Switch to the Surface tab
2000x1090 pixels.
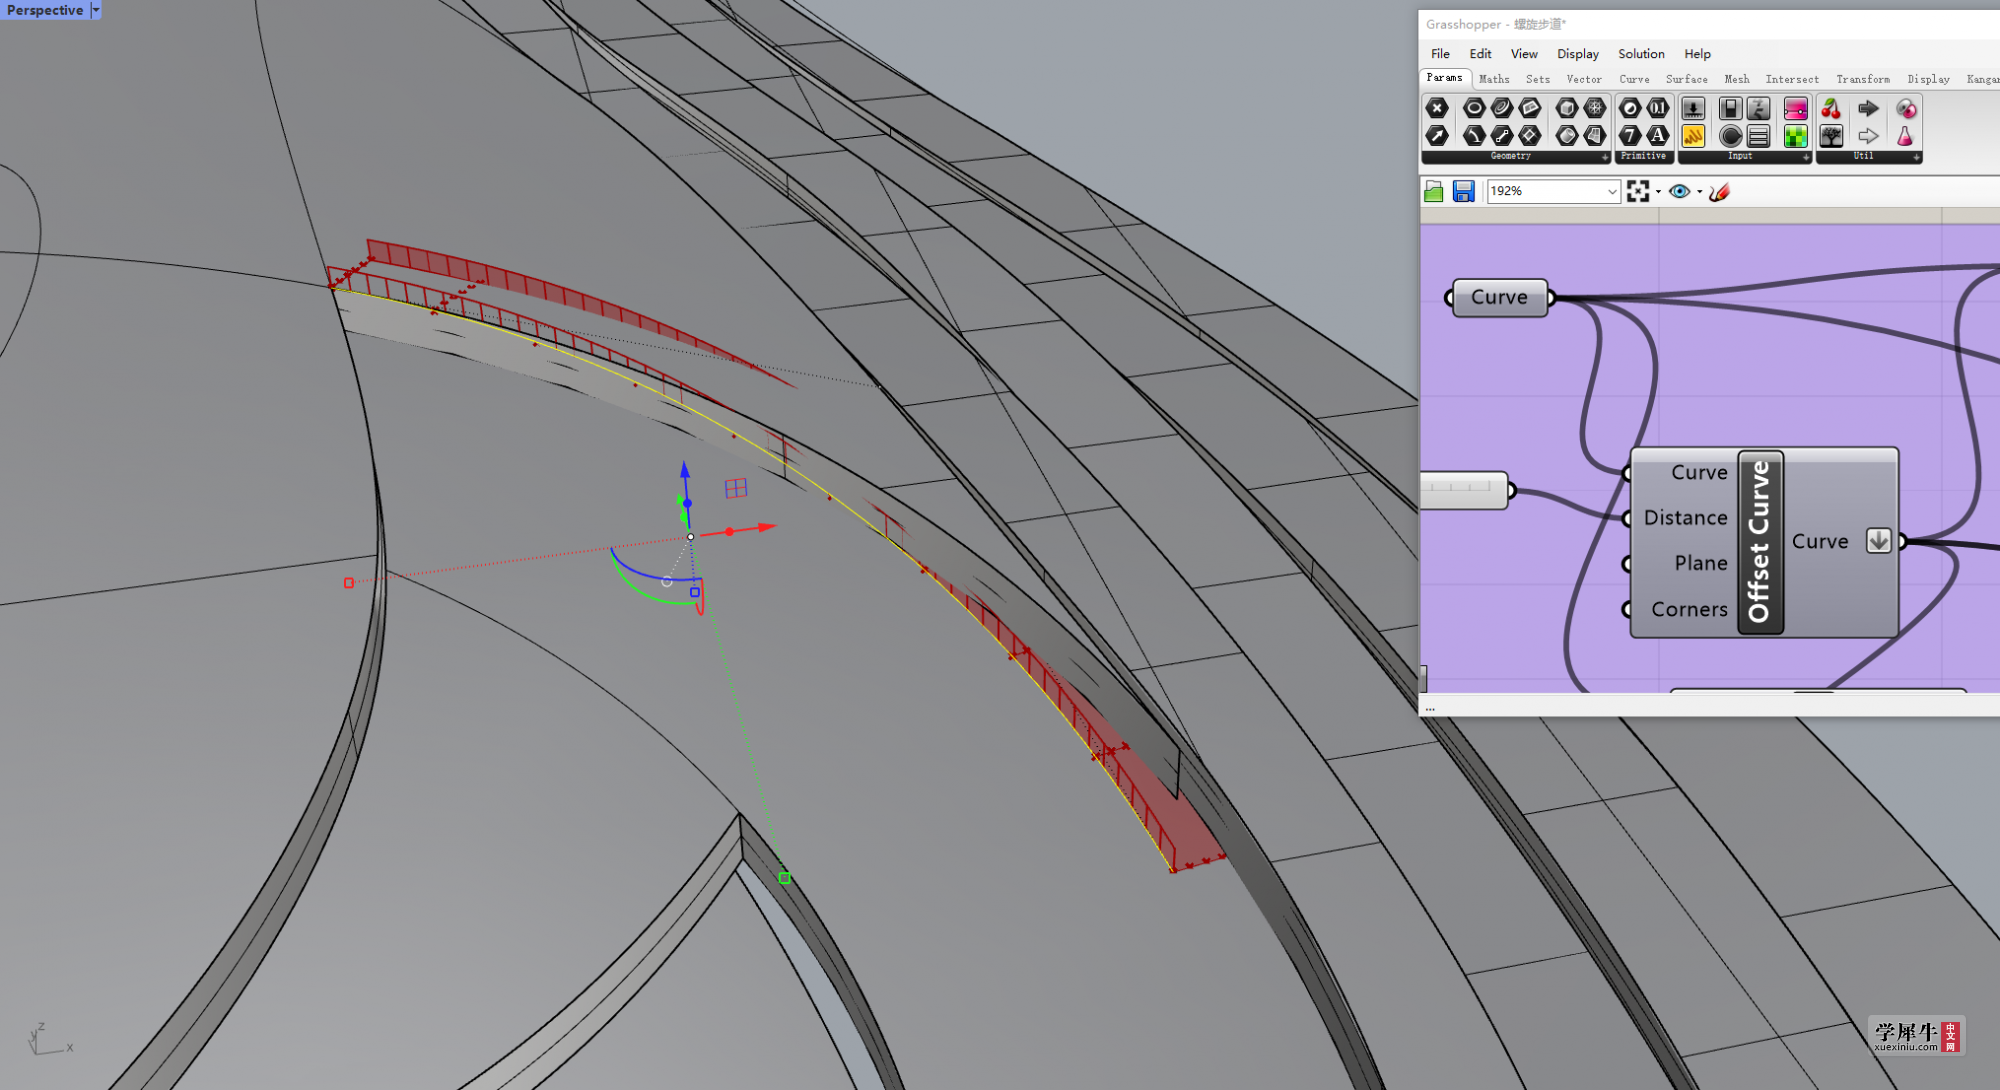click(1687, 79)
